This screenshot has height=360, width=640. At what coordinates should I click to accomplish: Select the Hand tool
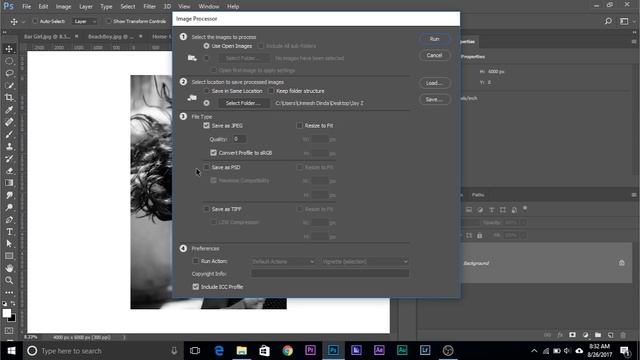click(x=9, y=268)
